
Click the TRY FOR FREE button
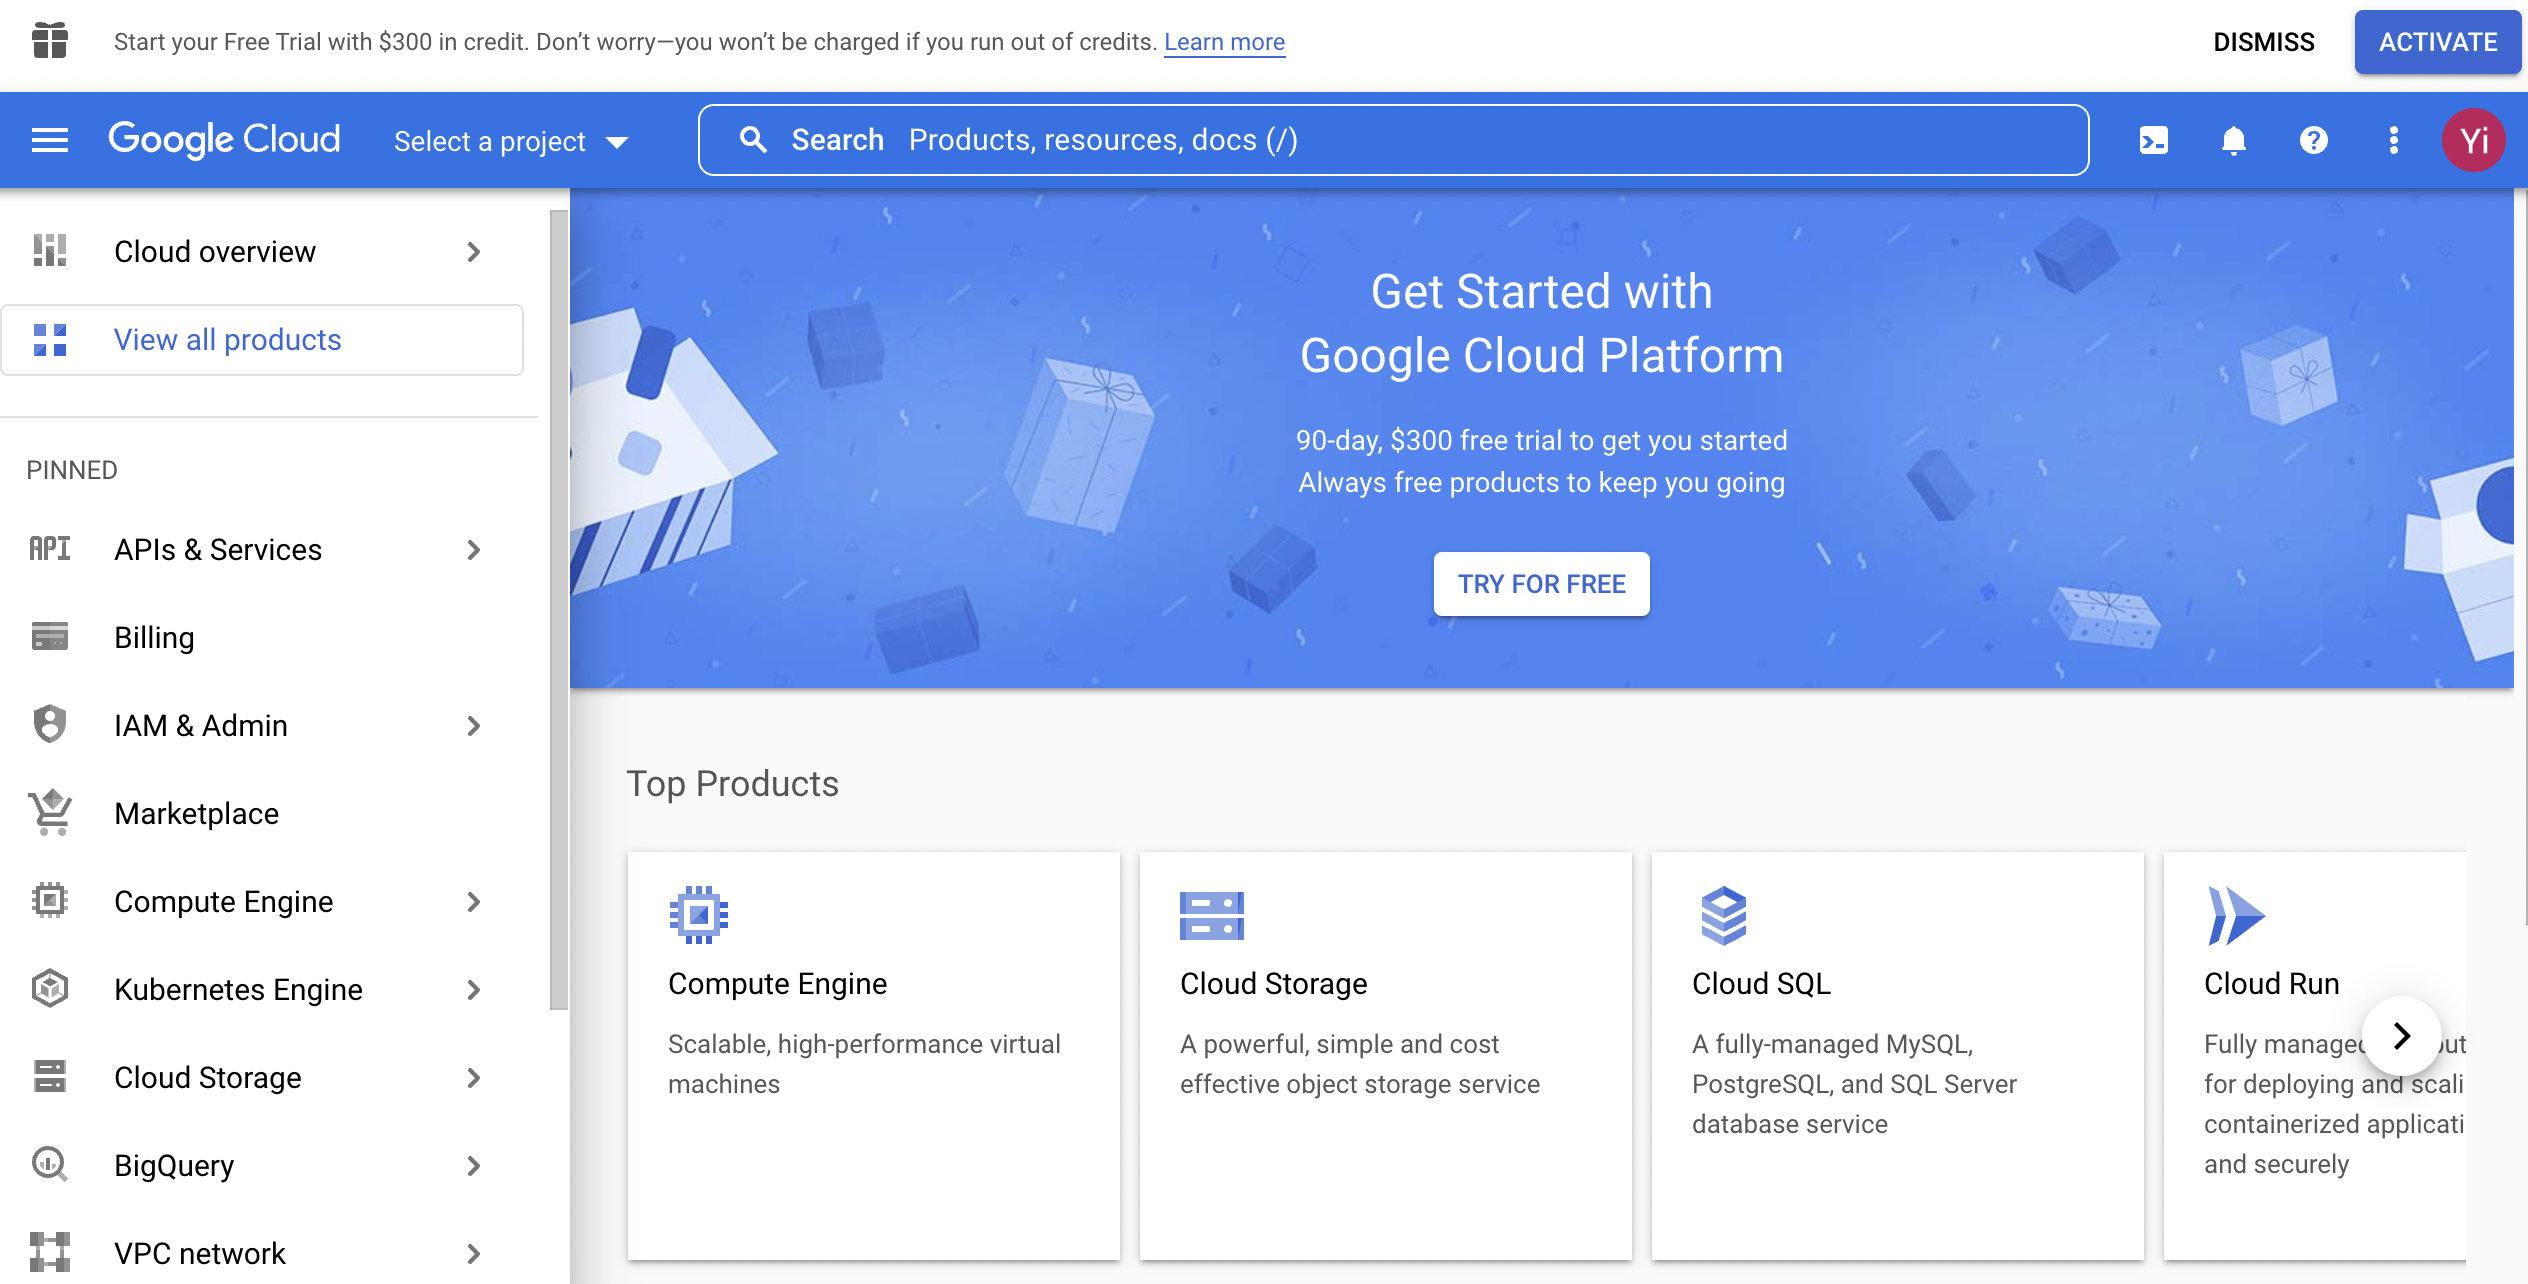[1541, 584]
